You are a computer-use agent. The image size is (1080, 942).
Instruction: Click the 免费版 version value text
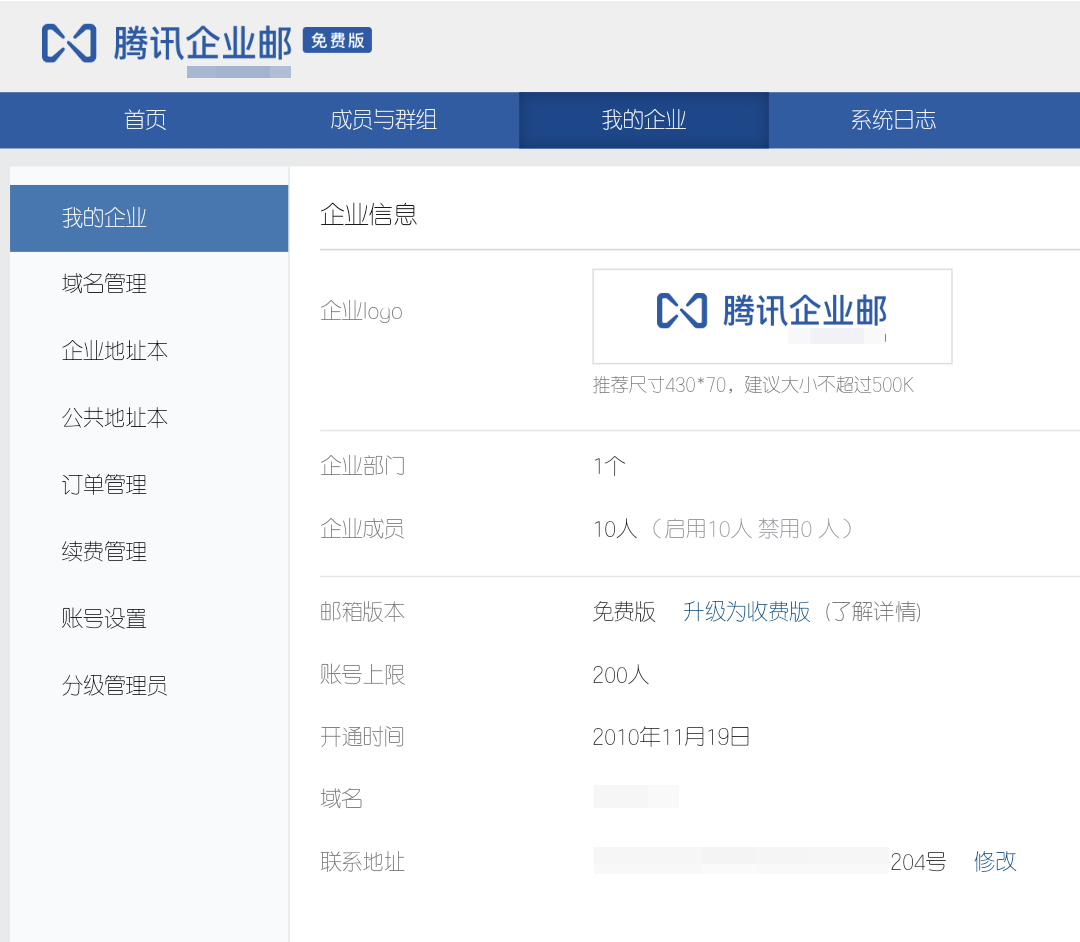[624, 611]
